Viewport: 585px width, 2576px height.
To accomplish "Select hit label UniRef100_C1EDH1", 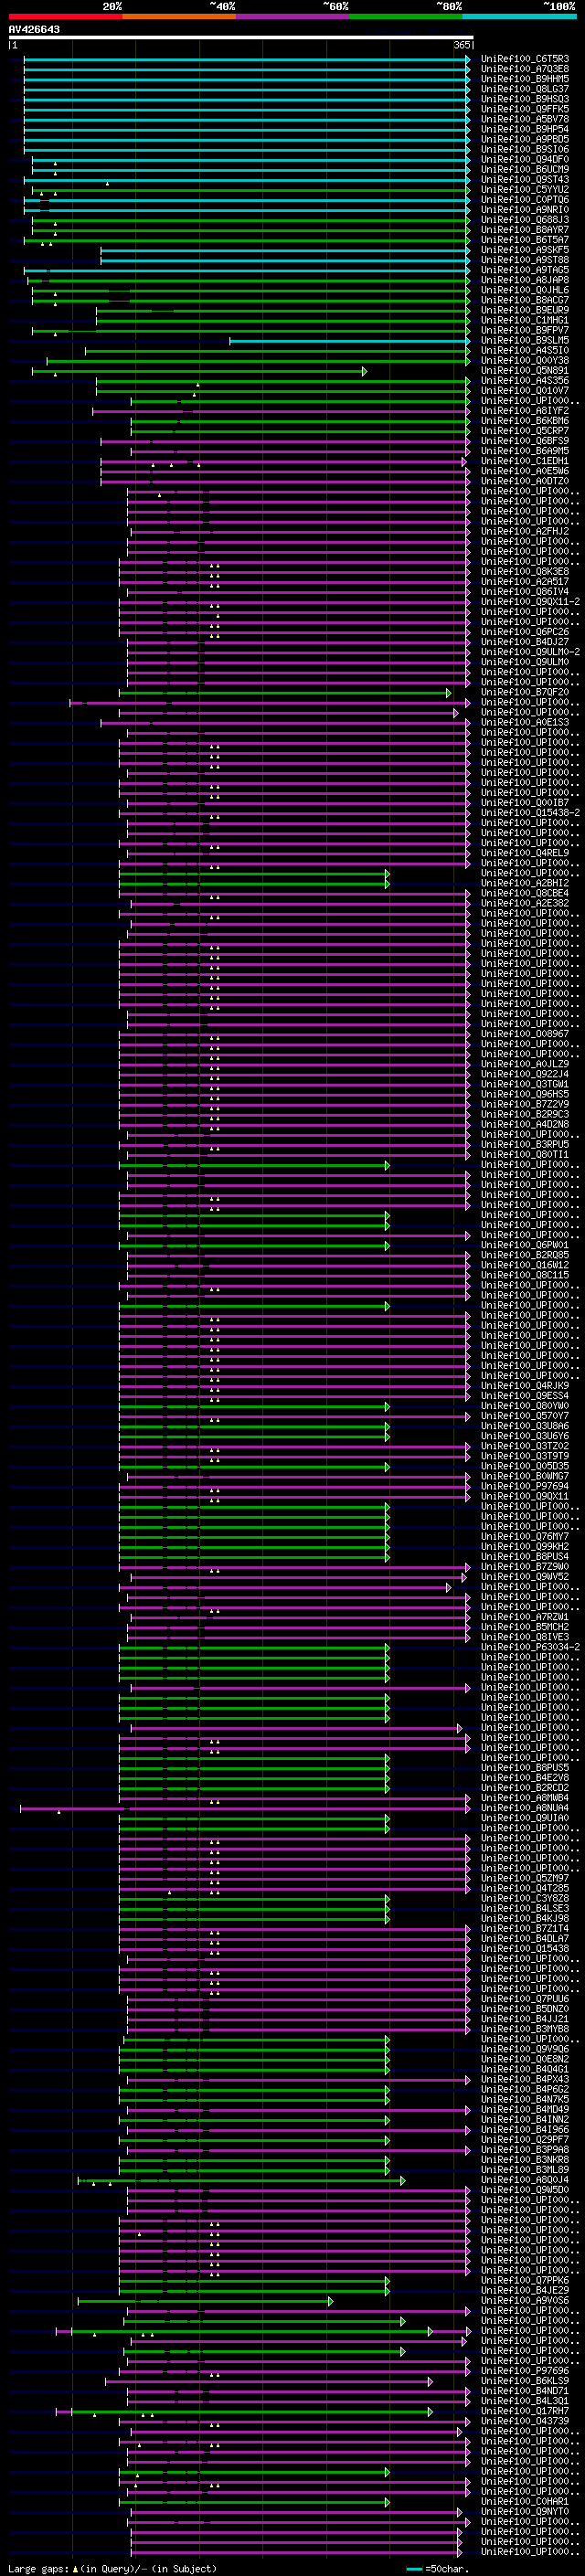I will [525, 461].
